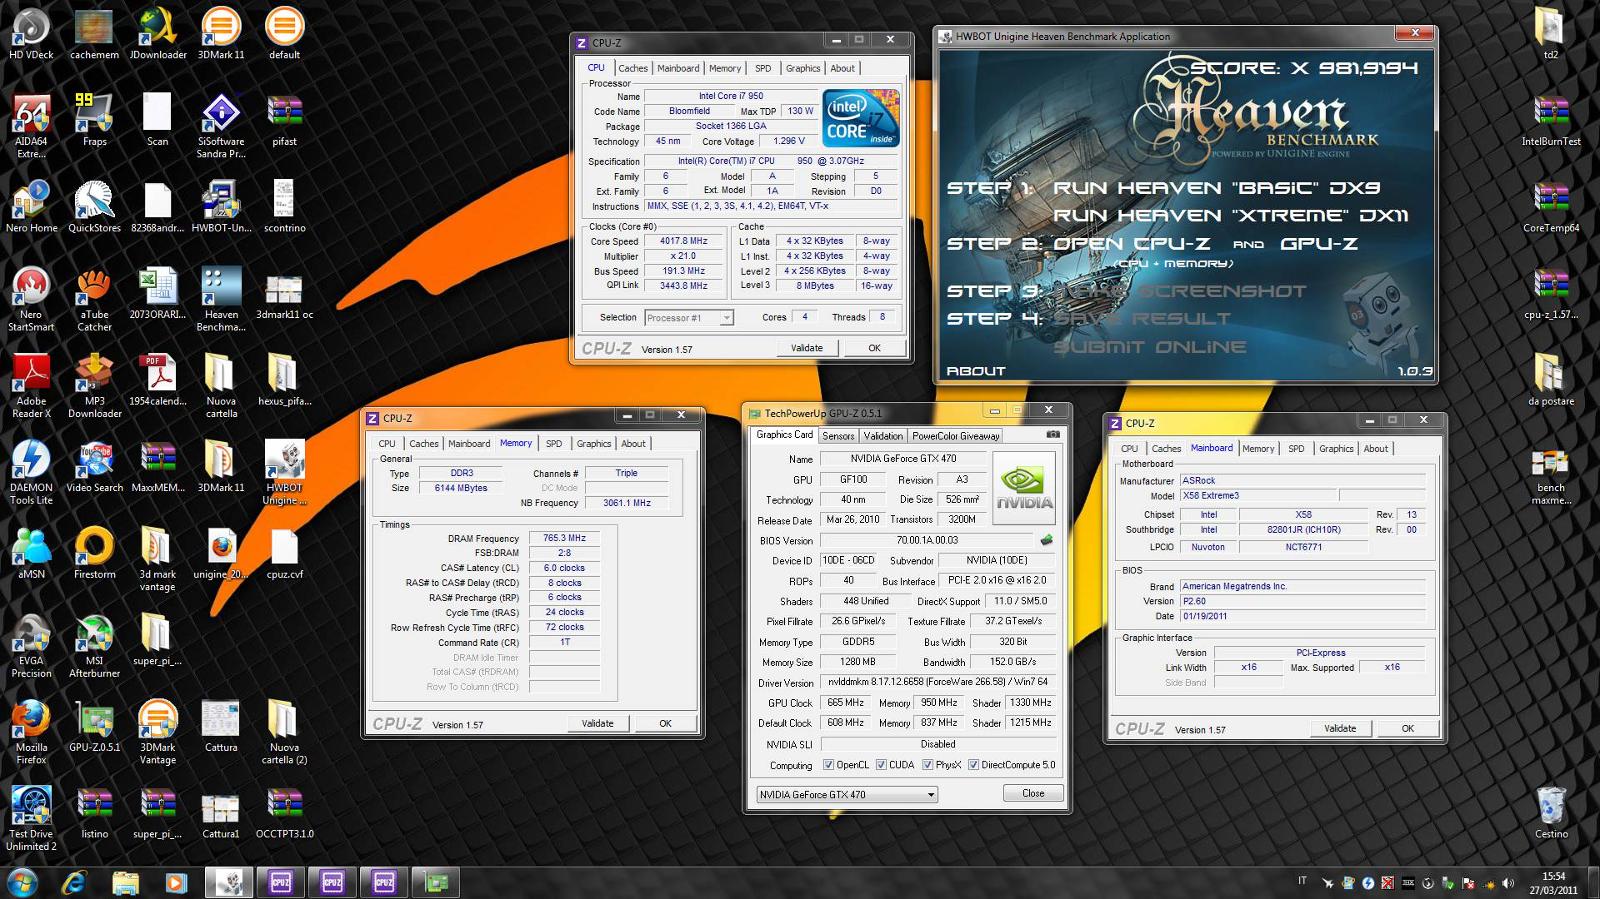The width and height of the screenshot is (1600, 899).
Task: Open PowerColor Giveaway tab in GPU-Z
Action: click(955, 436)
